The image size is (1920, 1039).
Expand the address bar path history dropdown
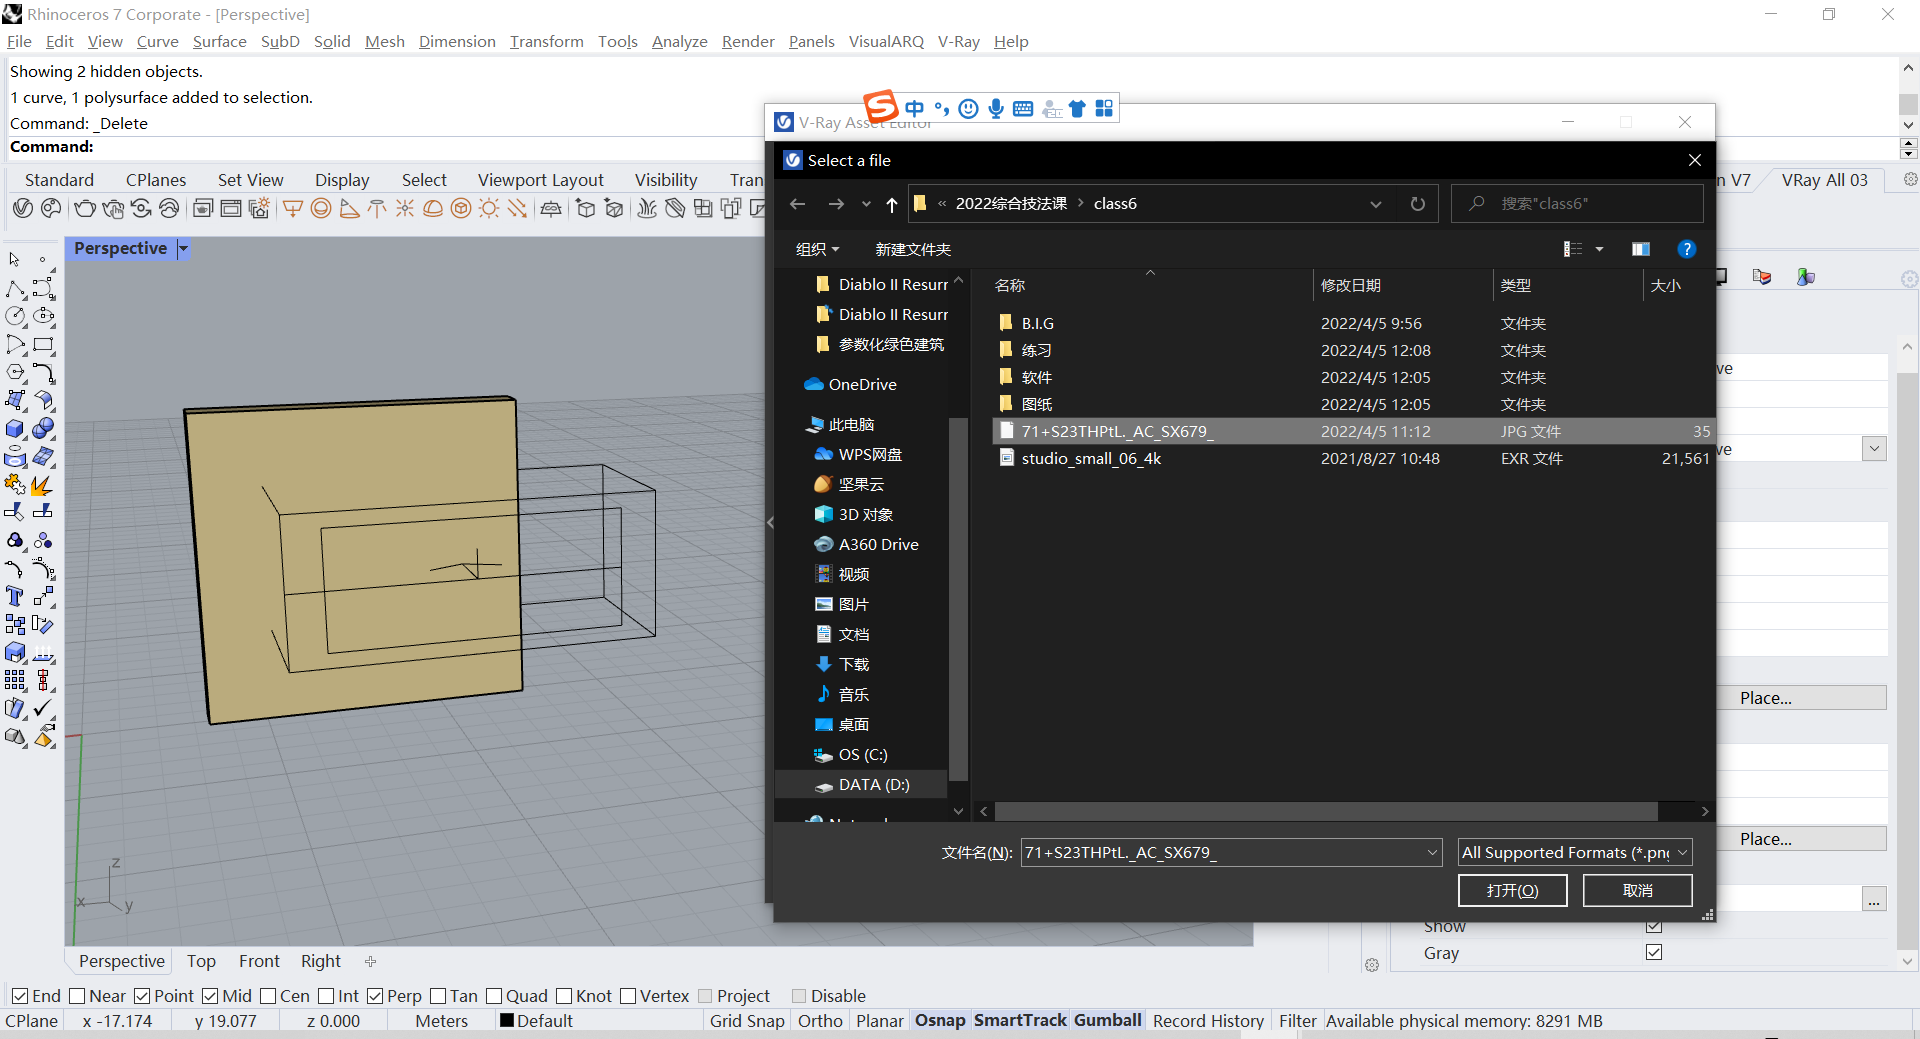pyautogui.click(x=1376, y=204)
